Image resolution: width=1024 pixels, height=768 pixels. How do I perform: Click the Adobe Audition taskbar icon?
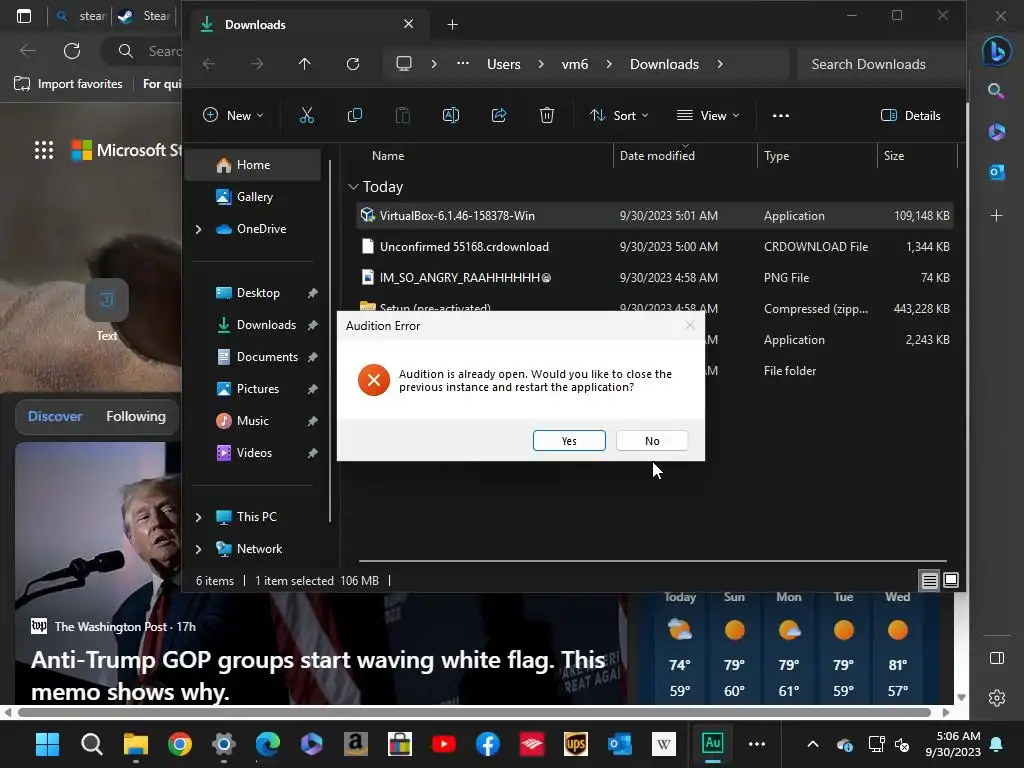[x=712, y=744]
